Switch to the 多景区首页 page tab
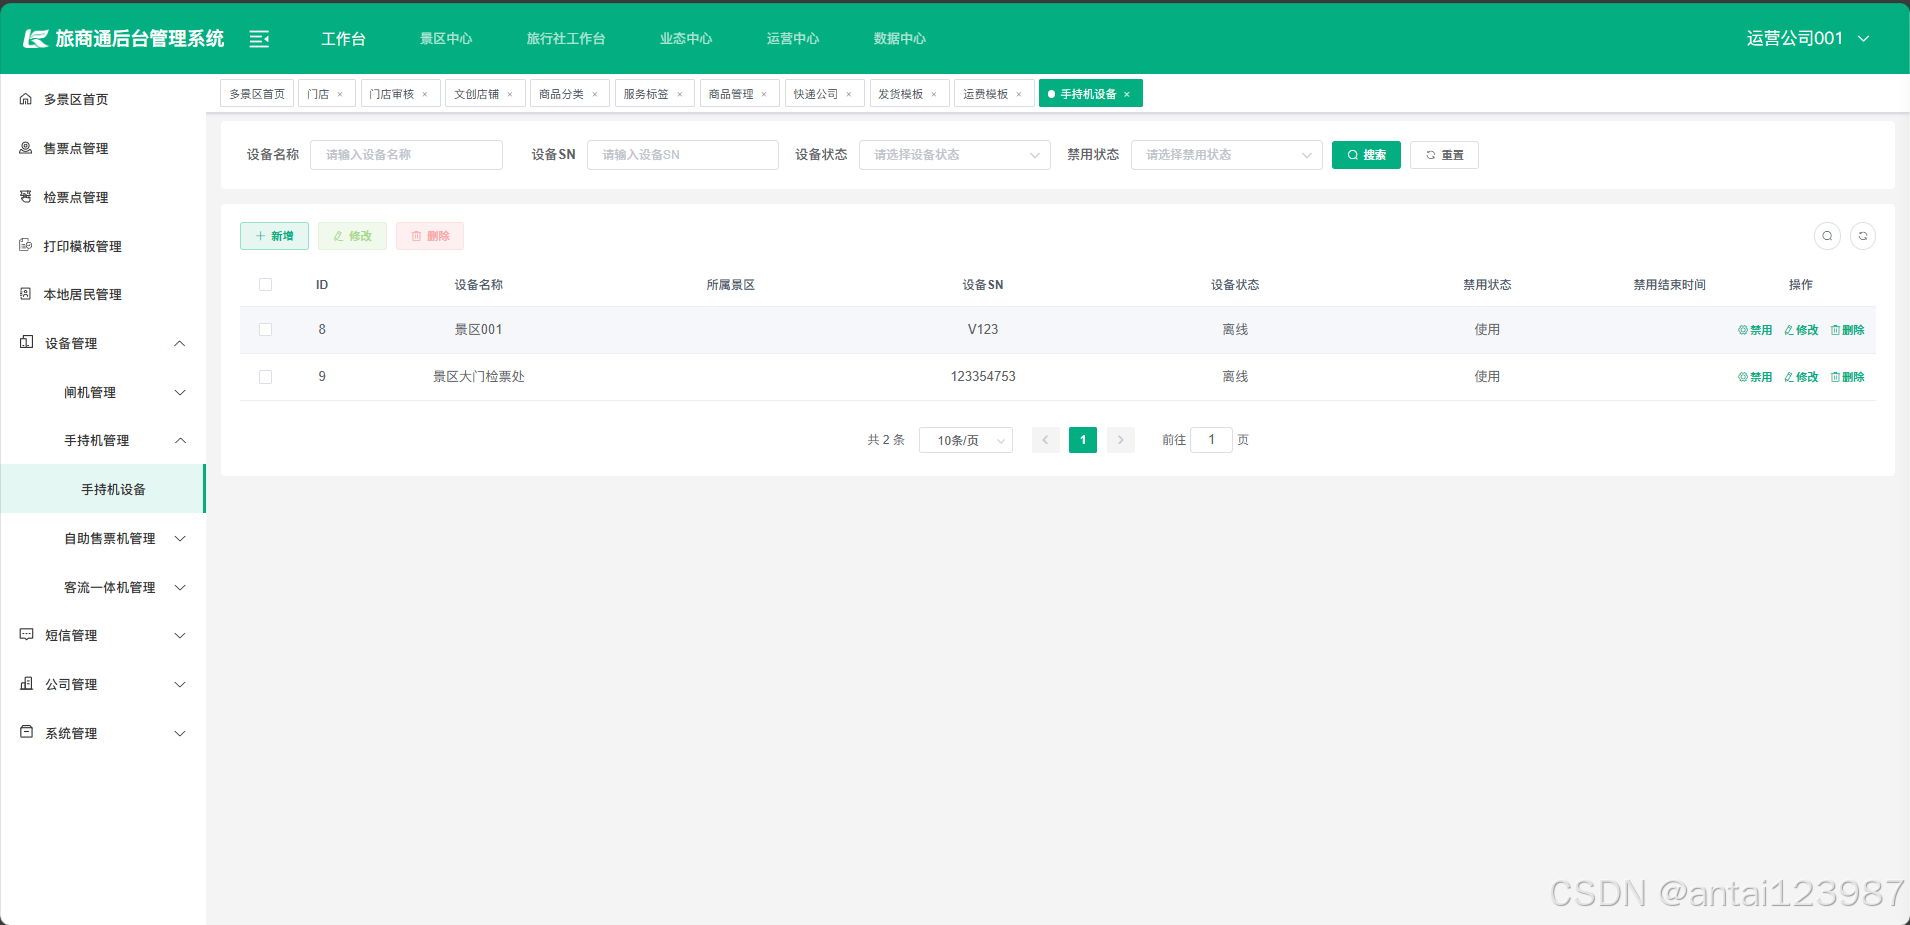This screenshot has height=925, width=1910. coord(257,94)
